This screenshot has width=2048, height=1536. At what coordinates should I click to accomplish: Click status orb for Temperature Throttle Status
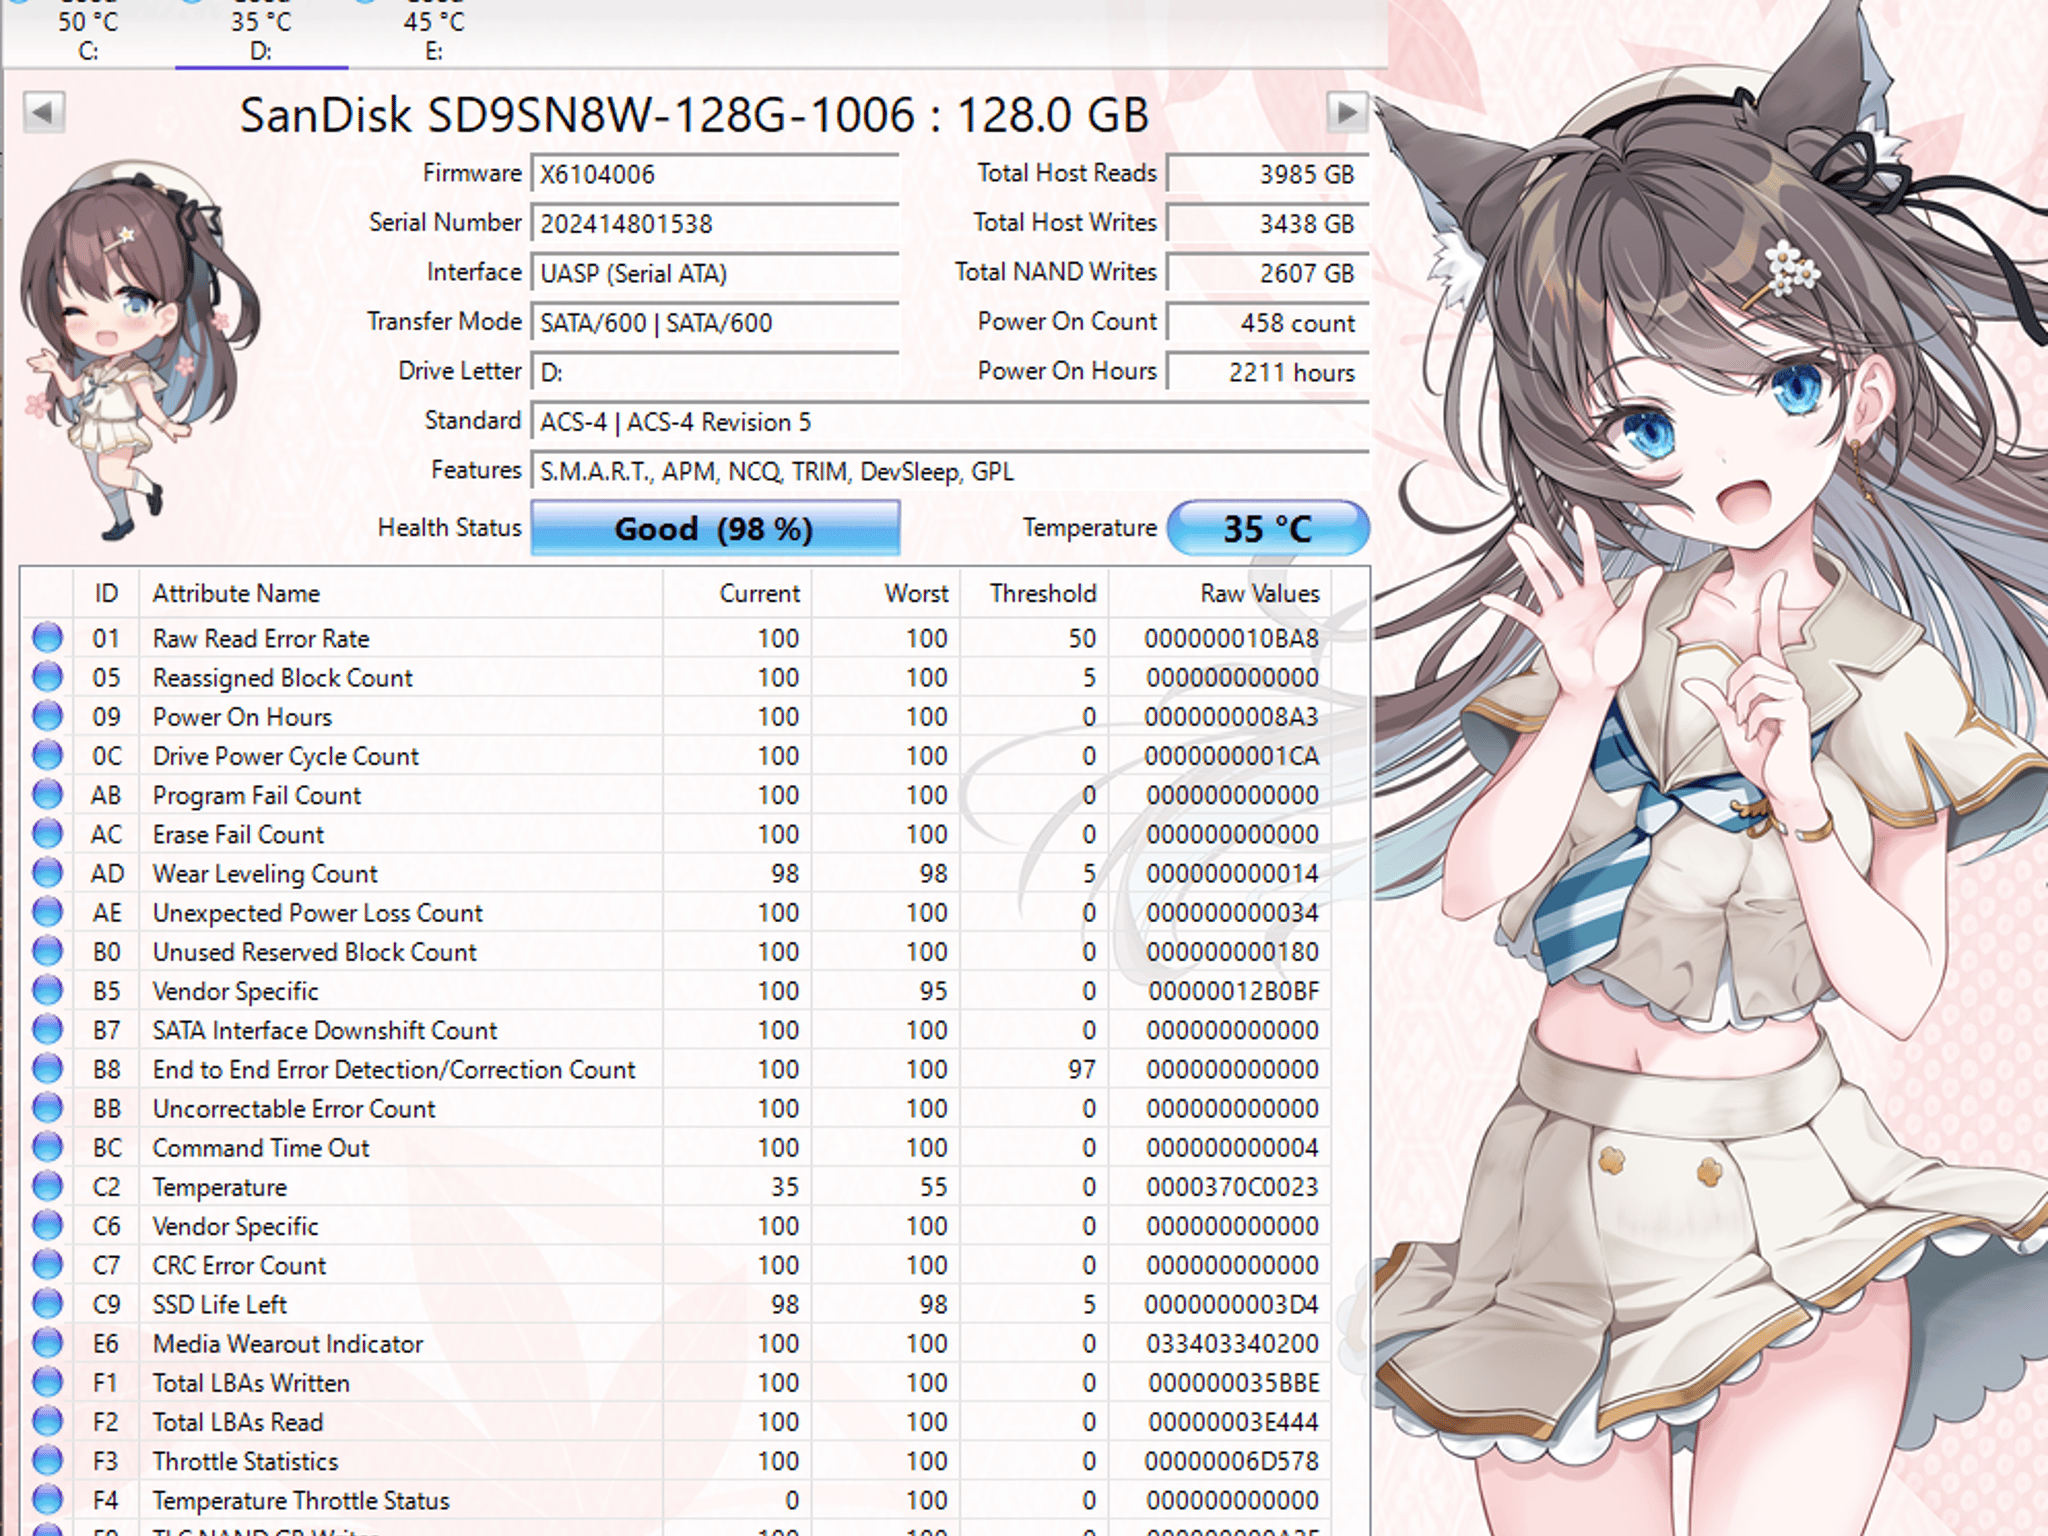(x=47, y=1500)
